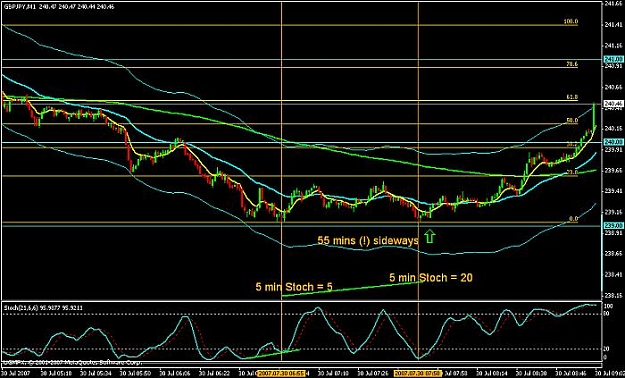Click the 20 level on Stochastic scale
This screenshot has height=378, width=625.
607,349
